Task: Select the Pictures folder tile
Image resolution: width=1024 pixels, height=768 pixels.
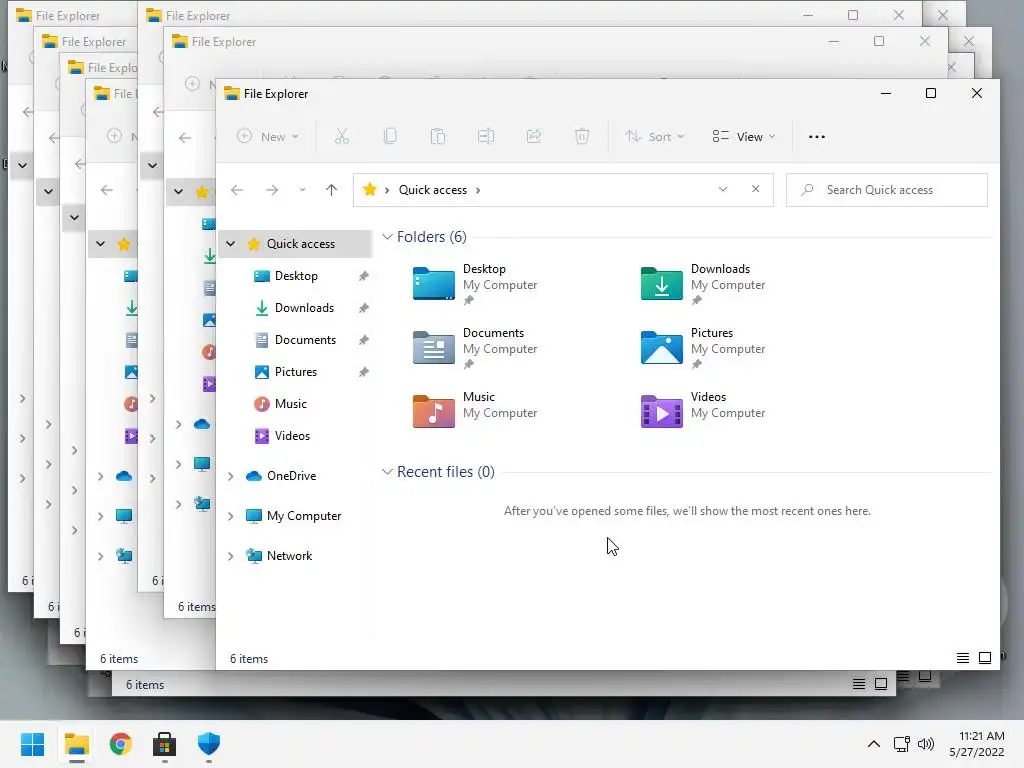Action: point(703,348)
